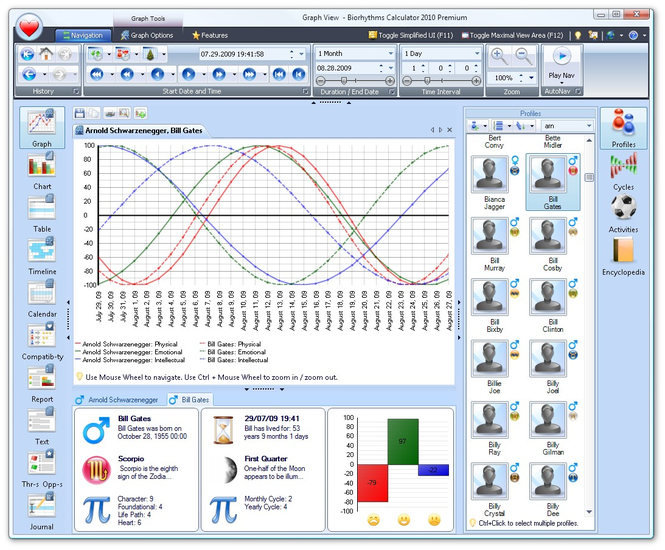Jump to the first date button
The image size is (665, 550).
[279, 75]
